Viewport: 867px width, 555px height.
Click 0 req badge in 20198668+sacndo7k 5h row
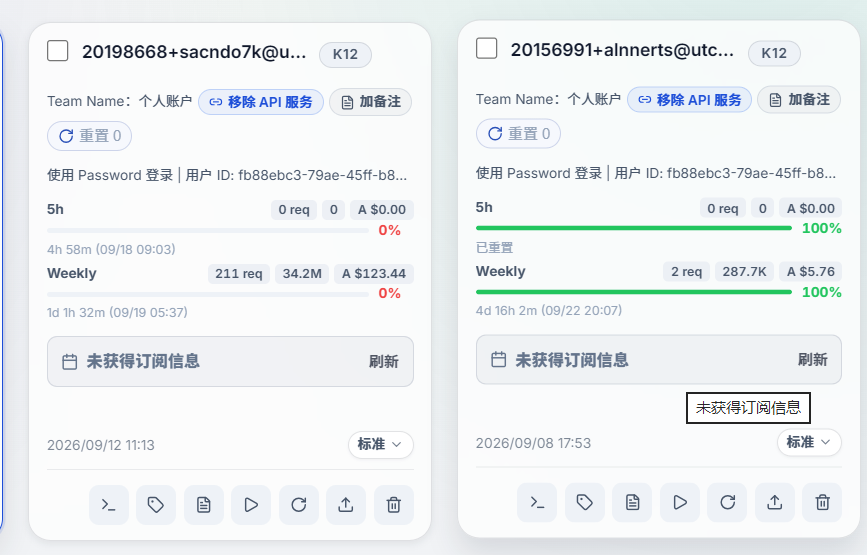pyautogui.click(x=294, y=210)
